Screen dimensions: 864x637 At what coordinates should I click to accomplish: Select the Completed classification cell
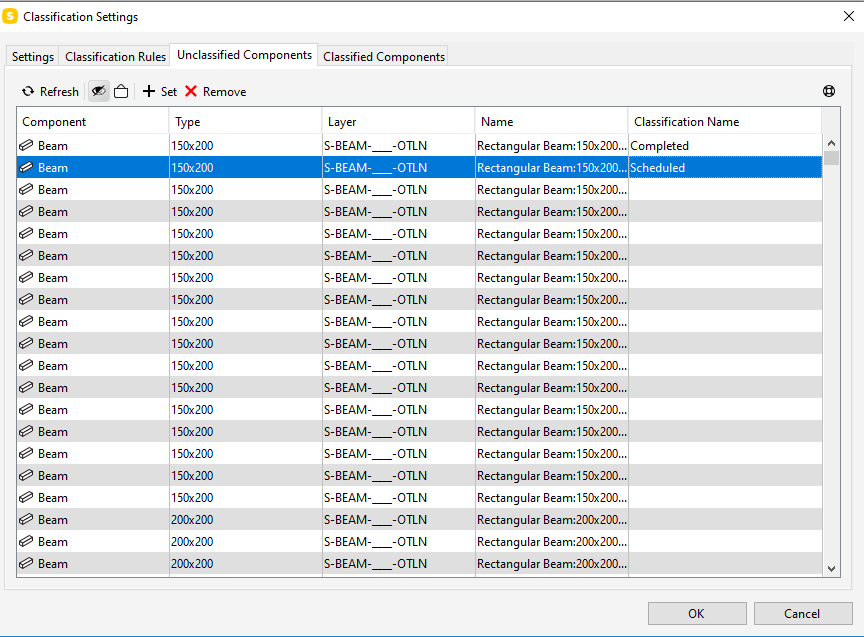pyautogui.click(x=725, y=145)
